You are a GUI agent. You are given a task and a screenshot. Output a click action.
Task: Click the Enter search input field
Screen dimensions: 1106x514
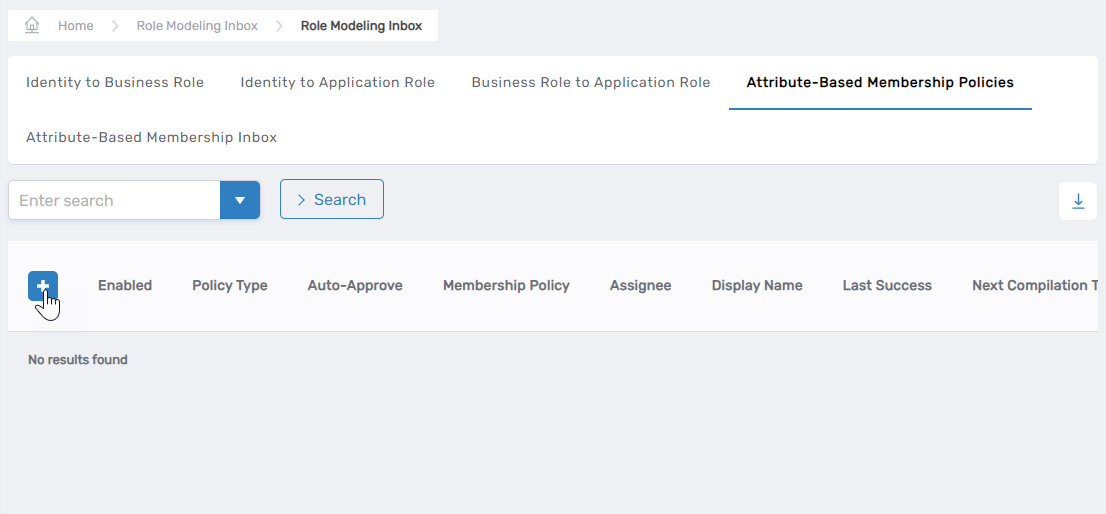(x=114, y=200)
